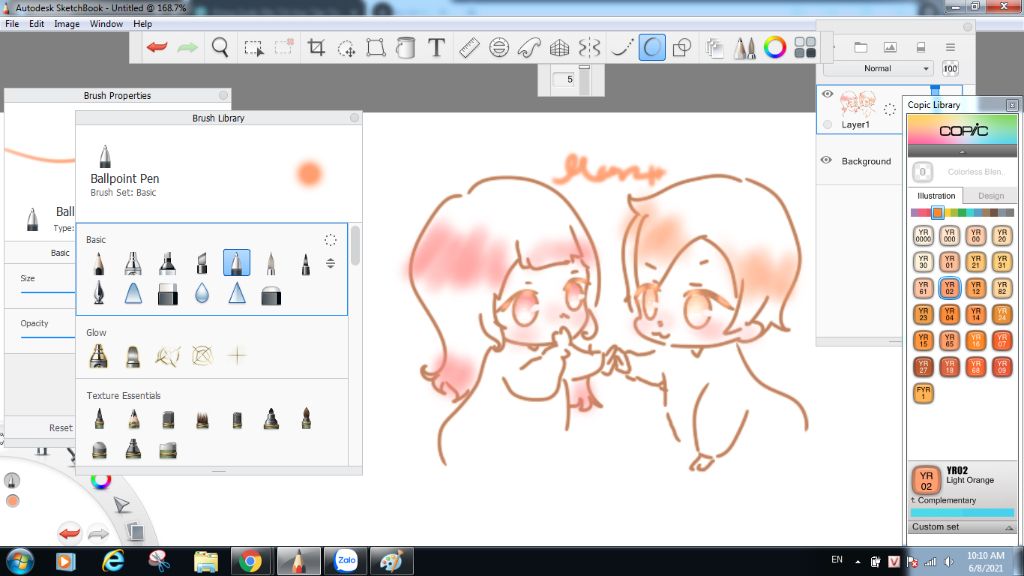1024x576 pixels.
Task: Open the Help menu
Action: coord(142,24)
